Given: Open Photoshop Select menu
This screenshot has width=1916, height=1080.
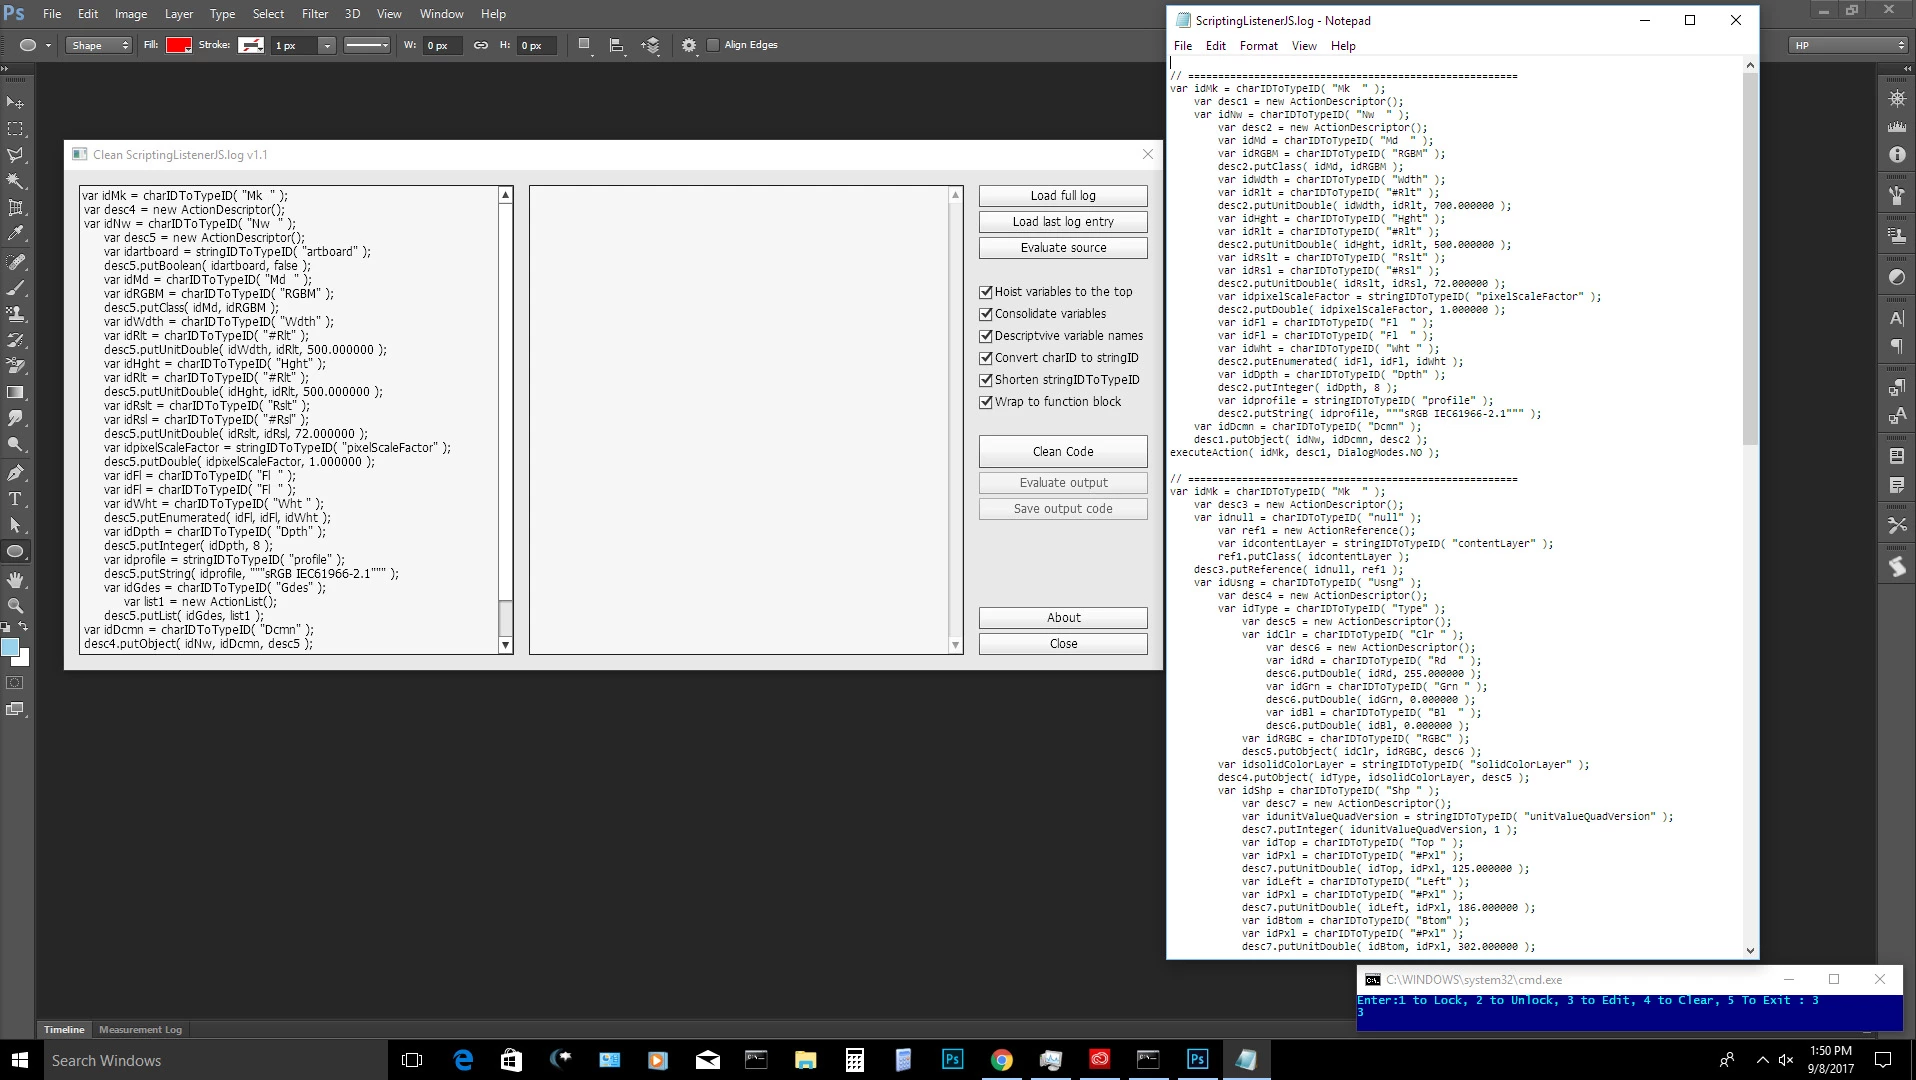Looking at the screenshot, I should point(268,14).
